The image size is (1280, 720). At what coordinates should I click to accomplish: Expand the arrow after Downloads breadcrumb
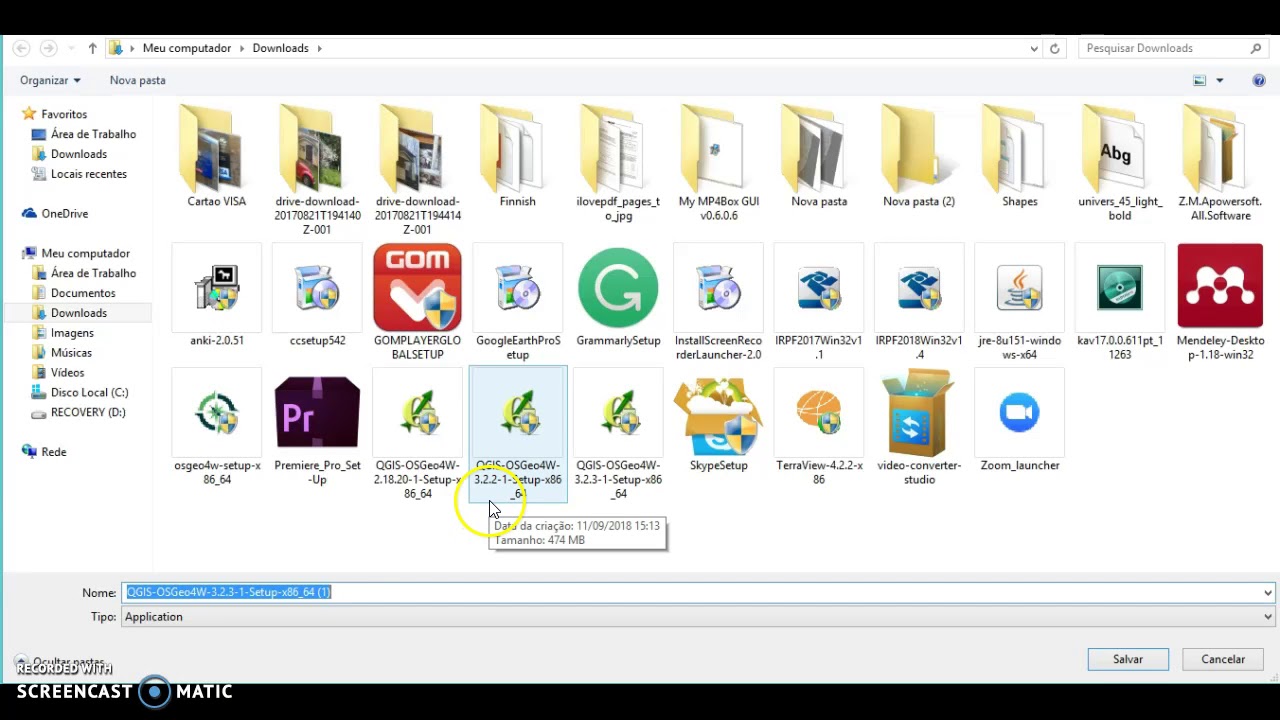tap(320, 48)
